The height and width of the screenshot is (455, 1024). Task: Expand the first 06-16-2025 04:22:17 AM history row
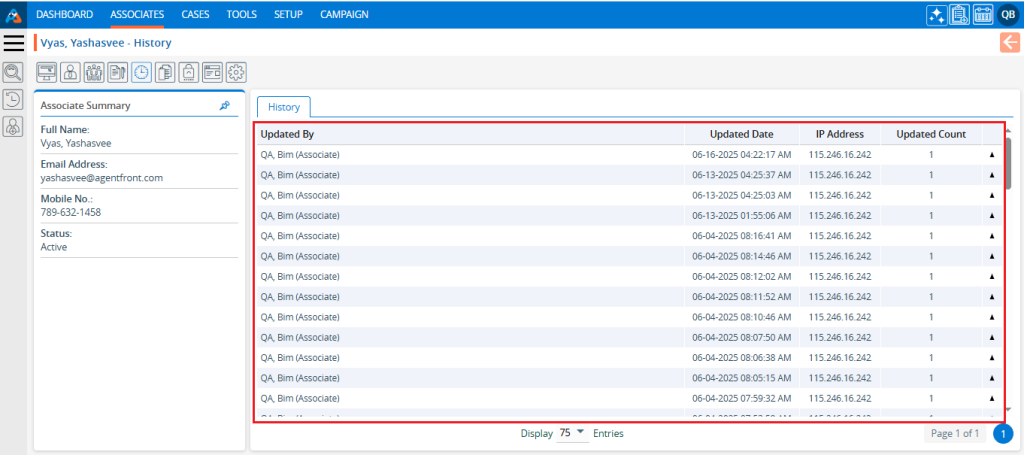[x=992, y=155]
